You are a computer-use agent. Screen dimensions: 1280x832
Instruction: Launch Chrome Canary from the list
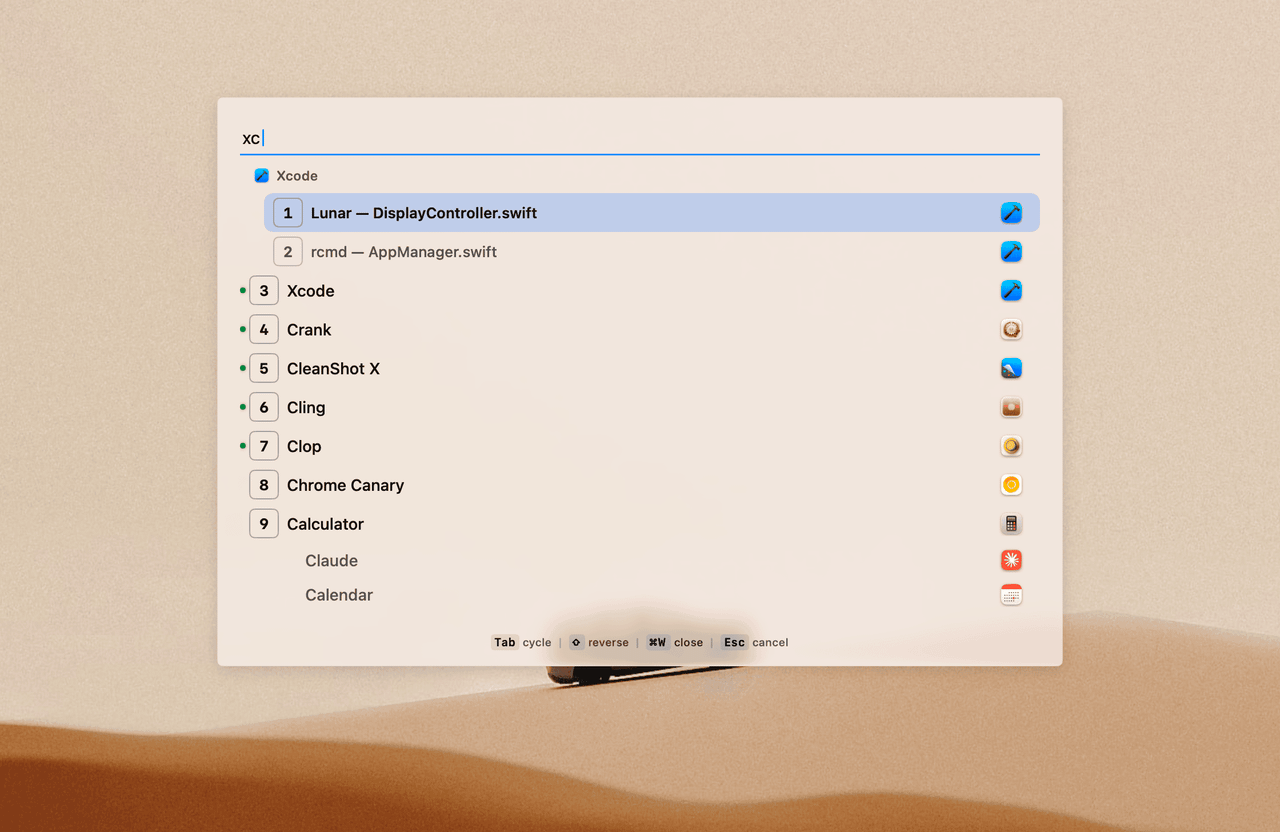(x=640, y=485)
